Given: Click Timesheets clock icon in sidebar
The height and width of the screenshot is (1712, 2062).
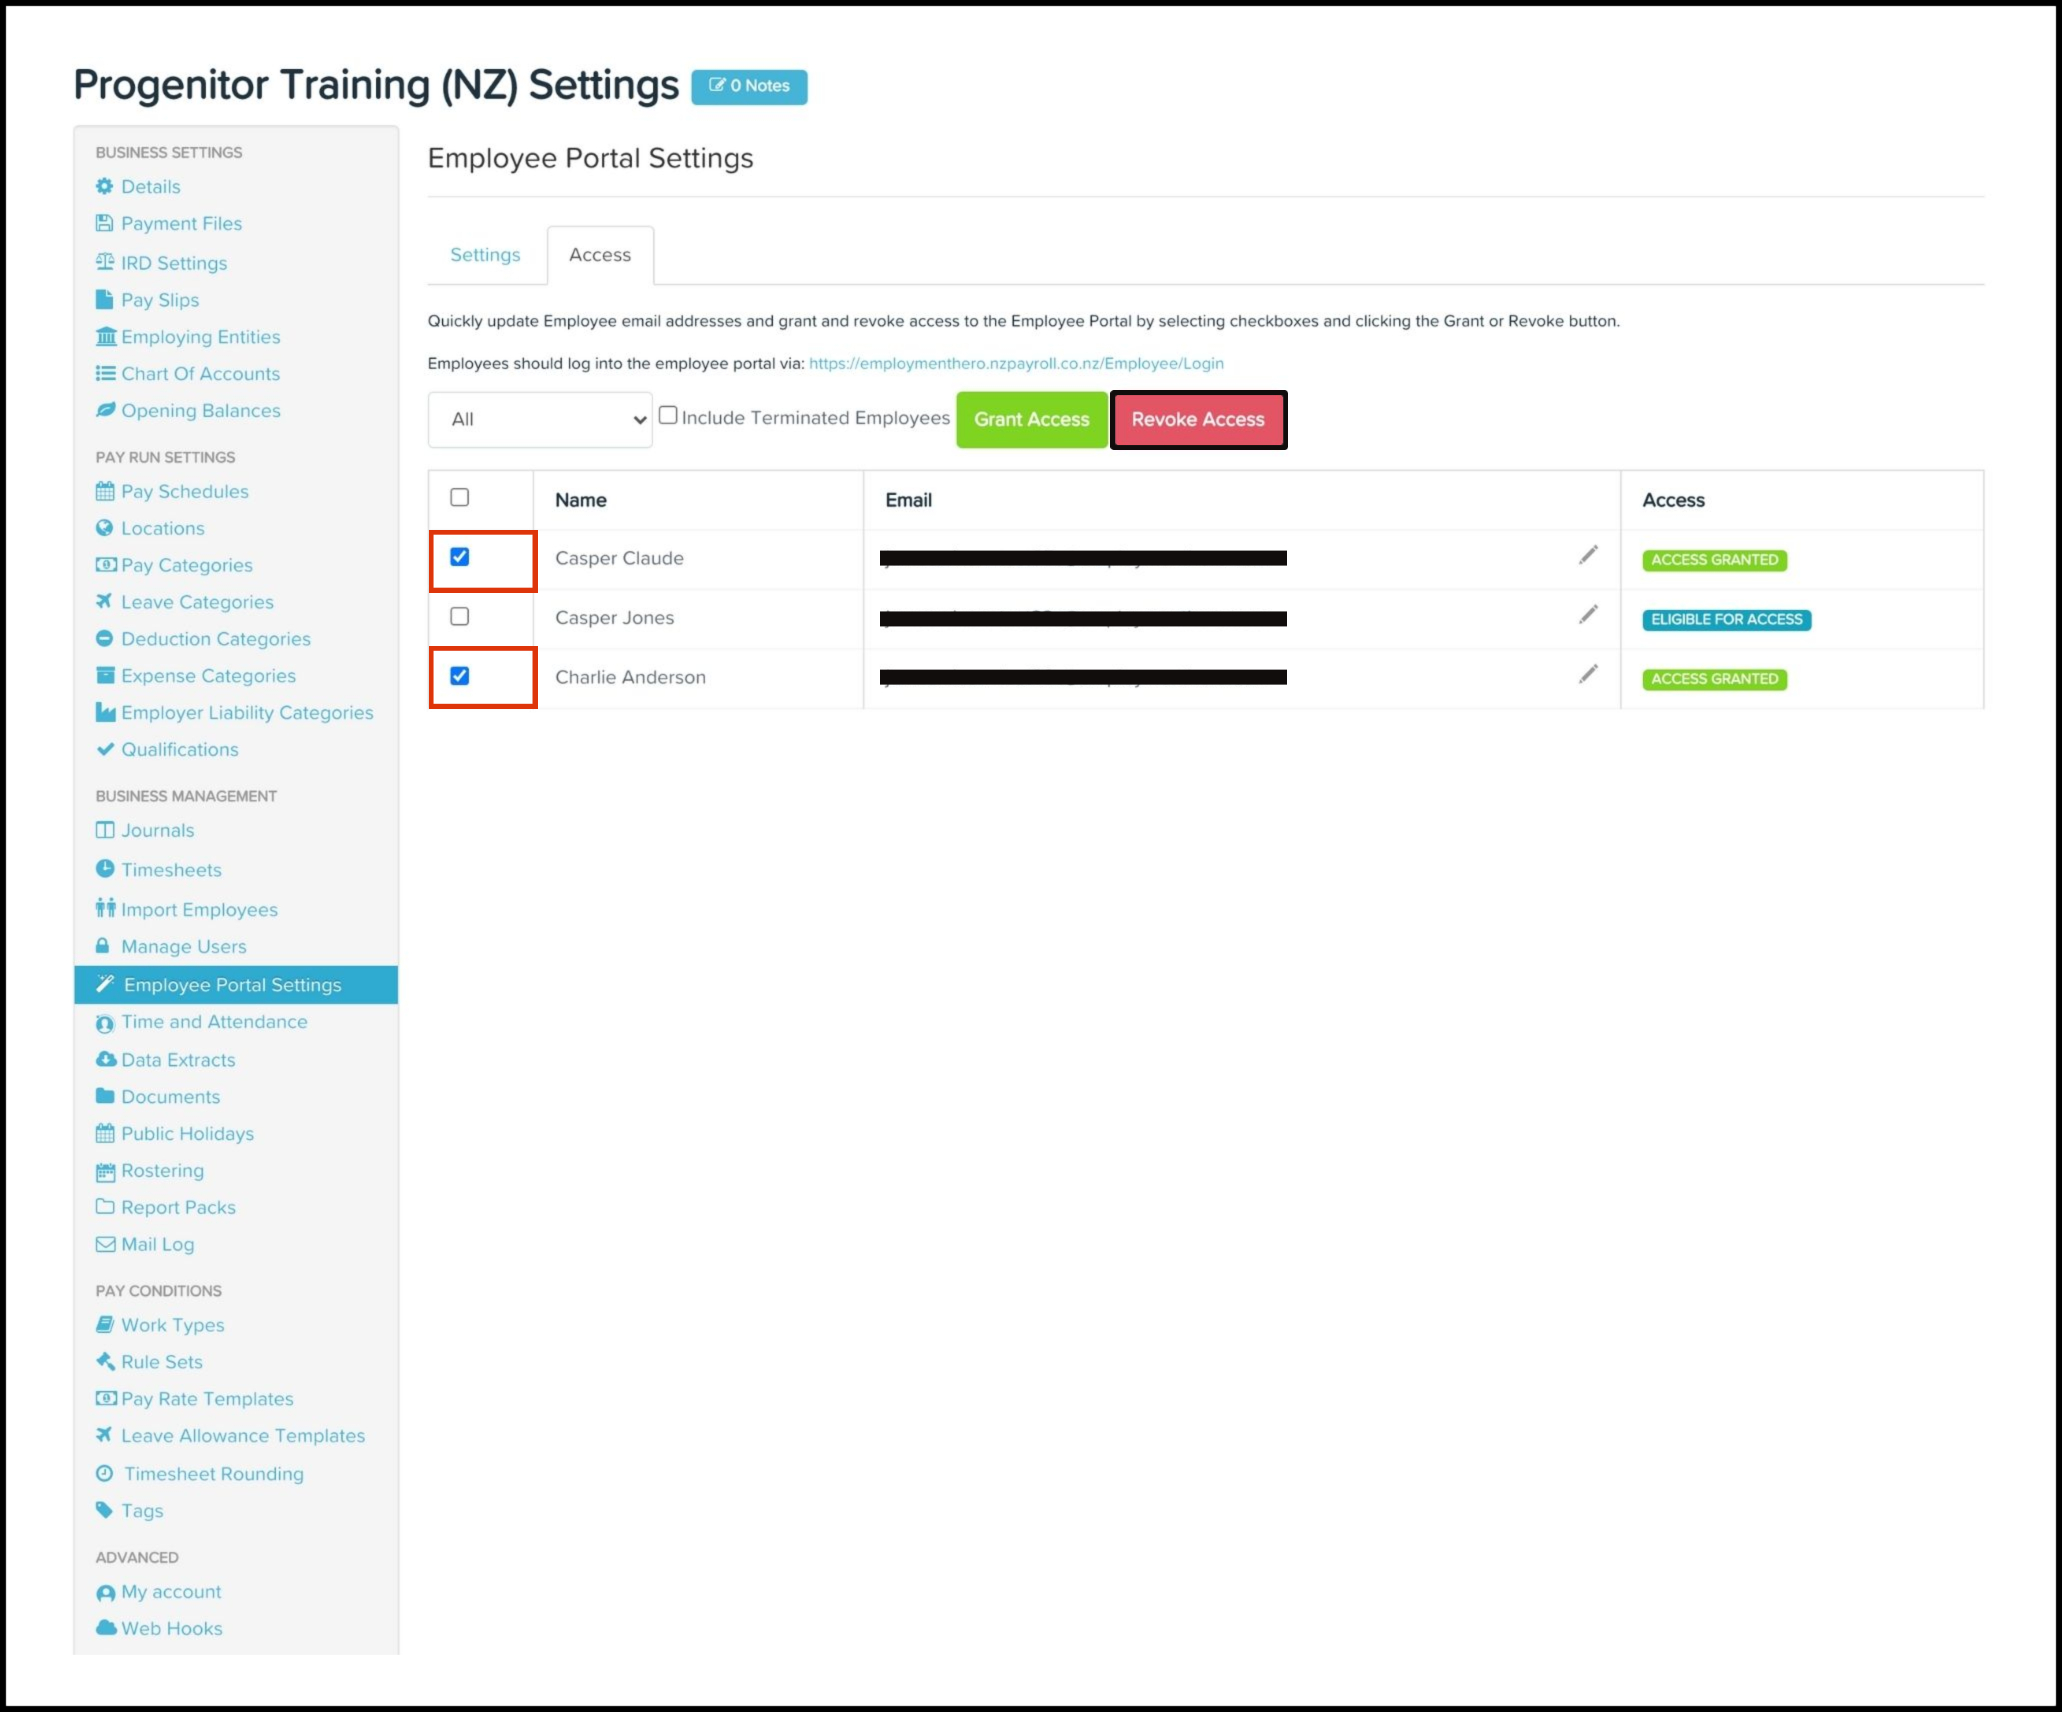Looking at the screenshot, I should 105,868.
